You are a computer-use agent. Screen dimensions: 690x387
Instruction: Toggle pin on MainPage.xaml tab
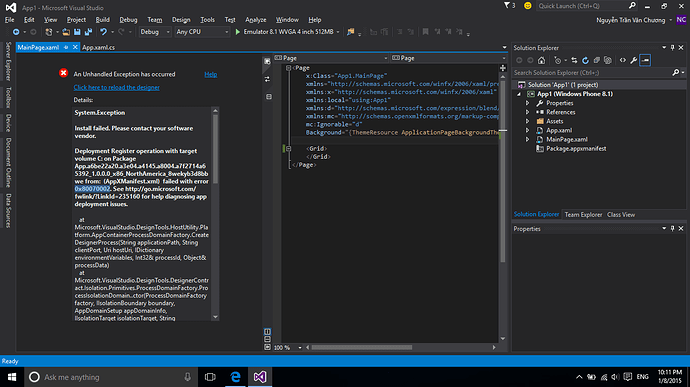pos(66,47)
